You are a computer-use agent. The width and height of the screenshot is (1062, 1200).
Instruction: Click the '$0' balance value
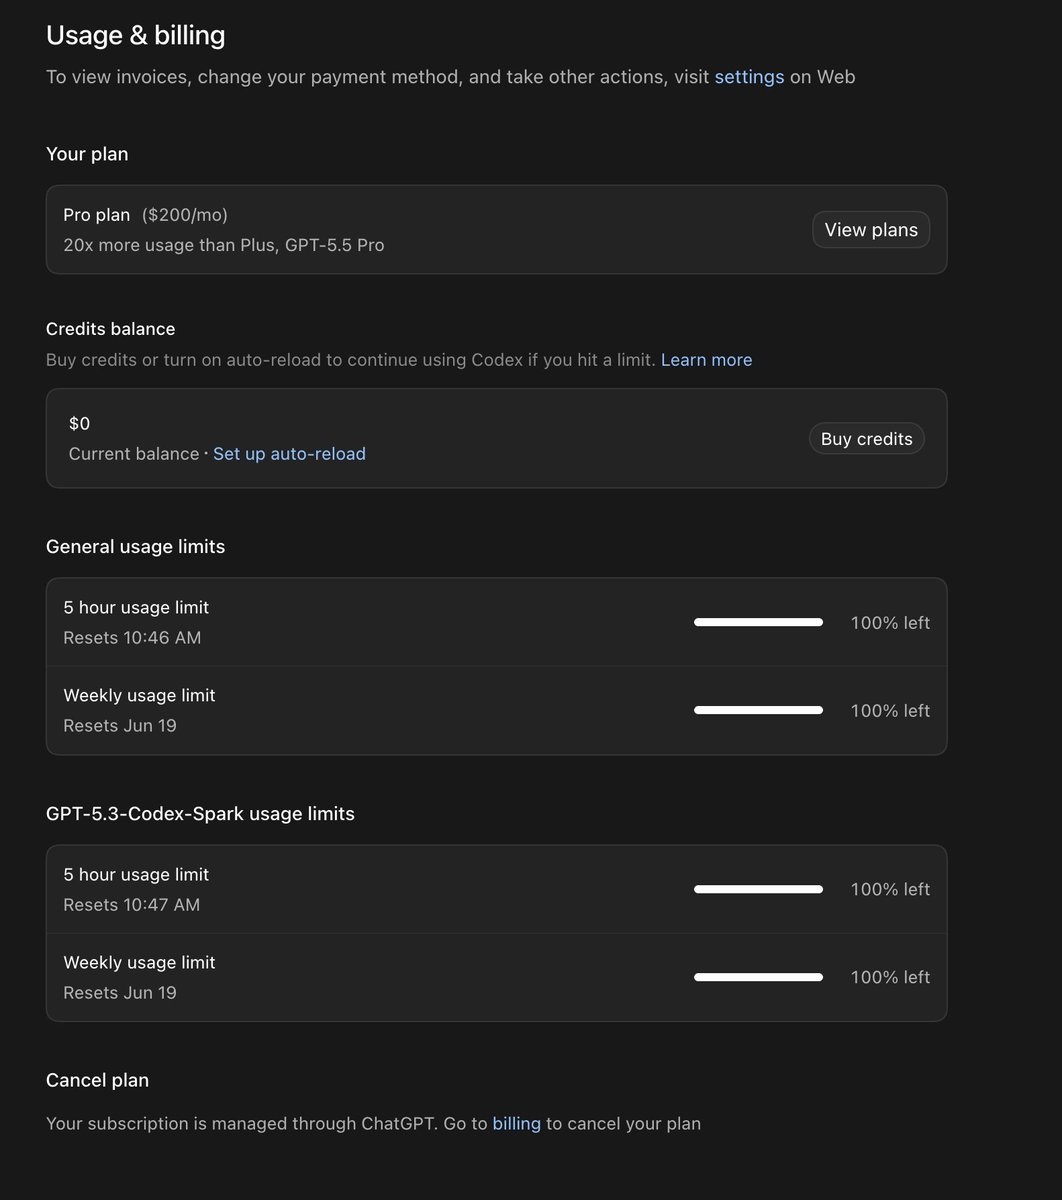coord(80,424)
